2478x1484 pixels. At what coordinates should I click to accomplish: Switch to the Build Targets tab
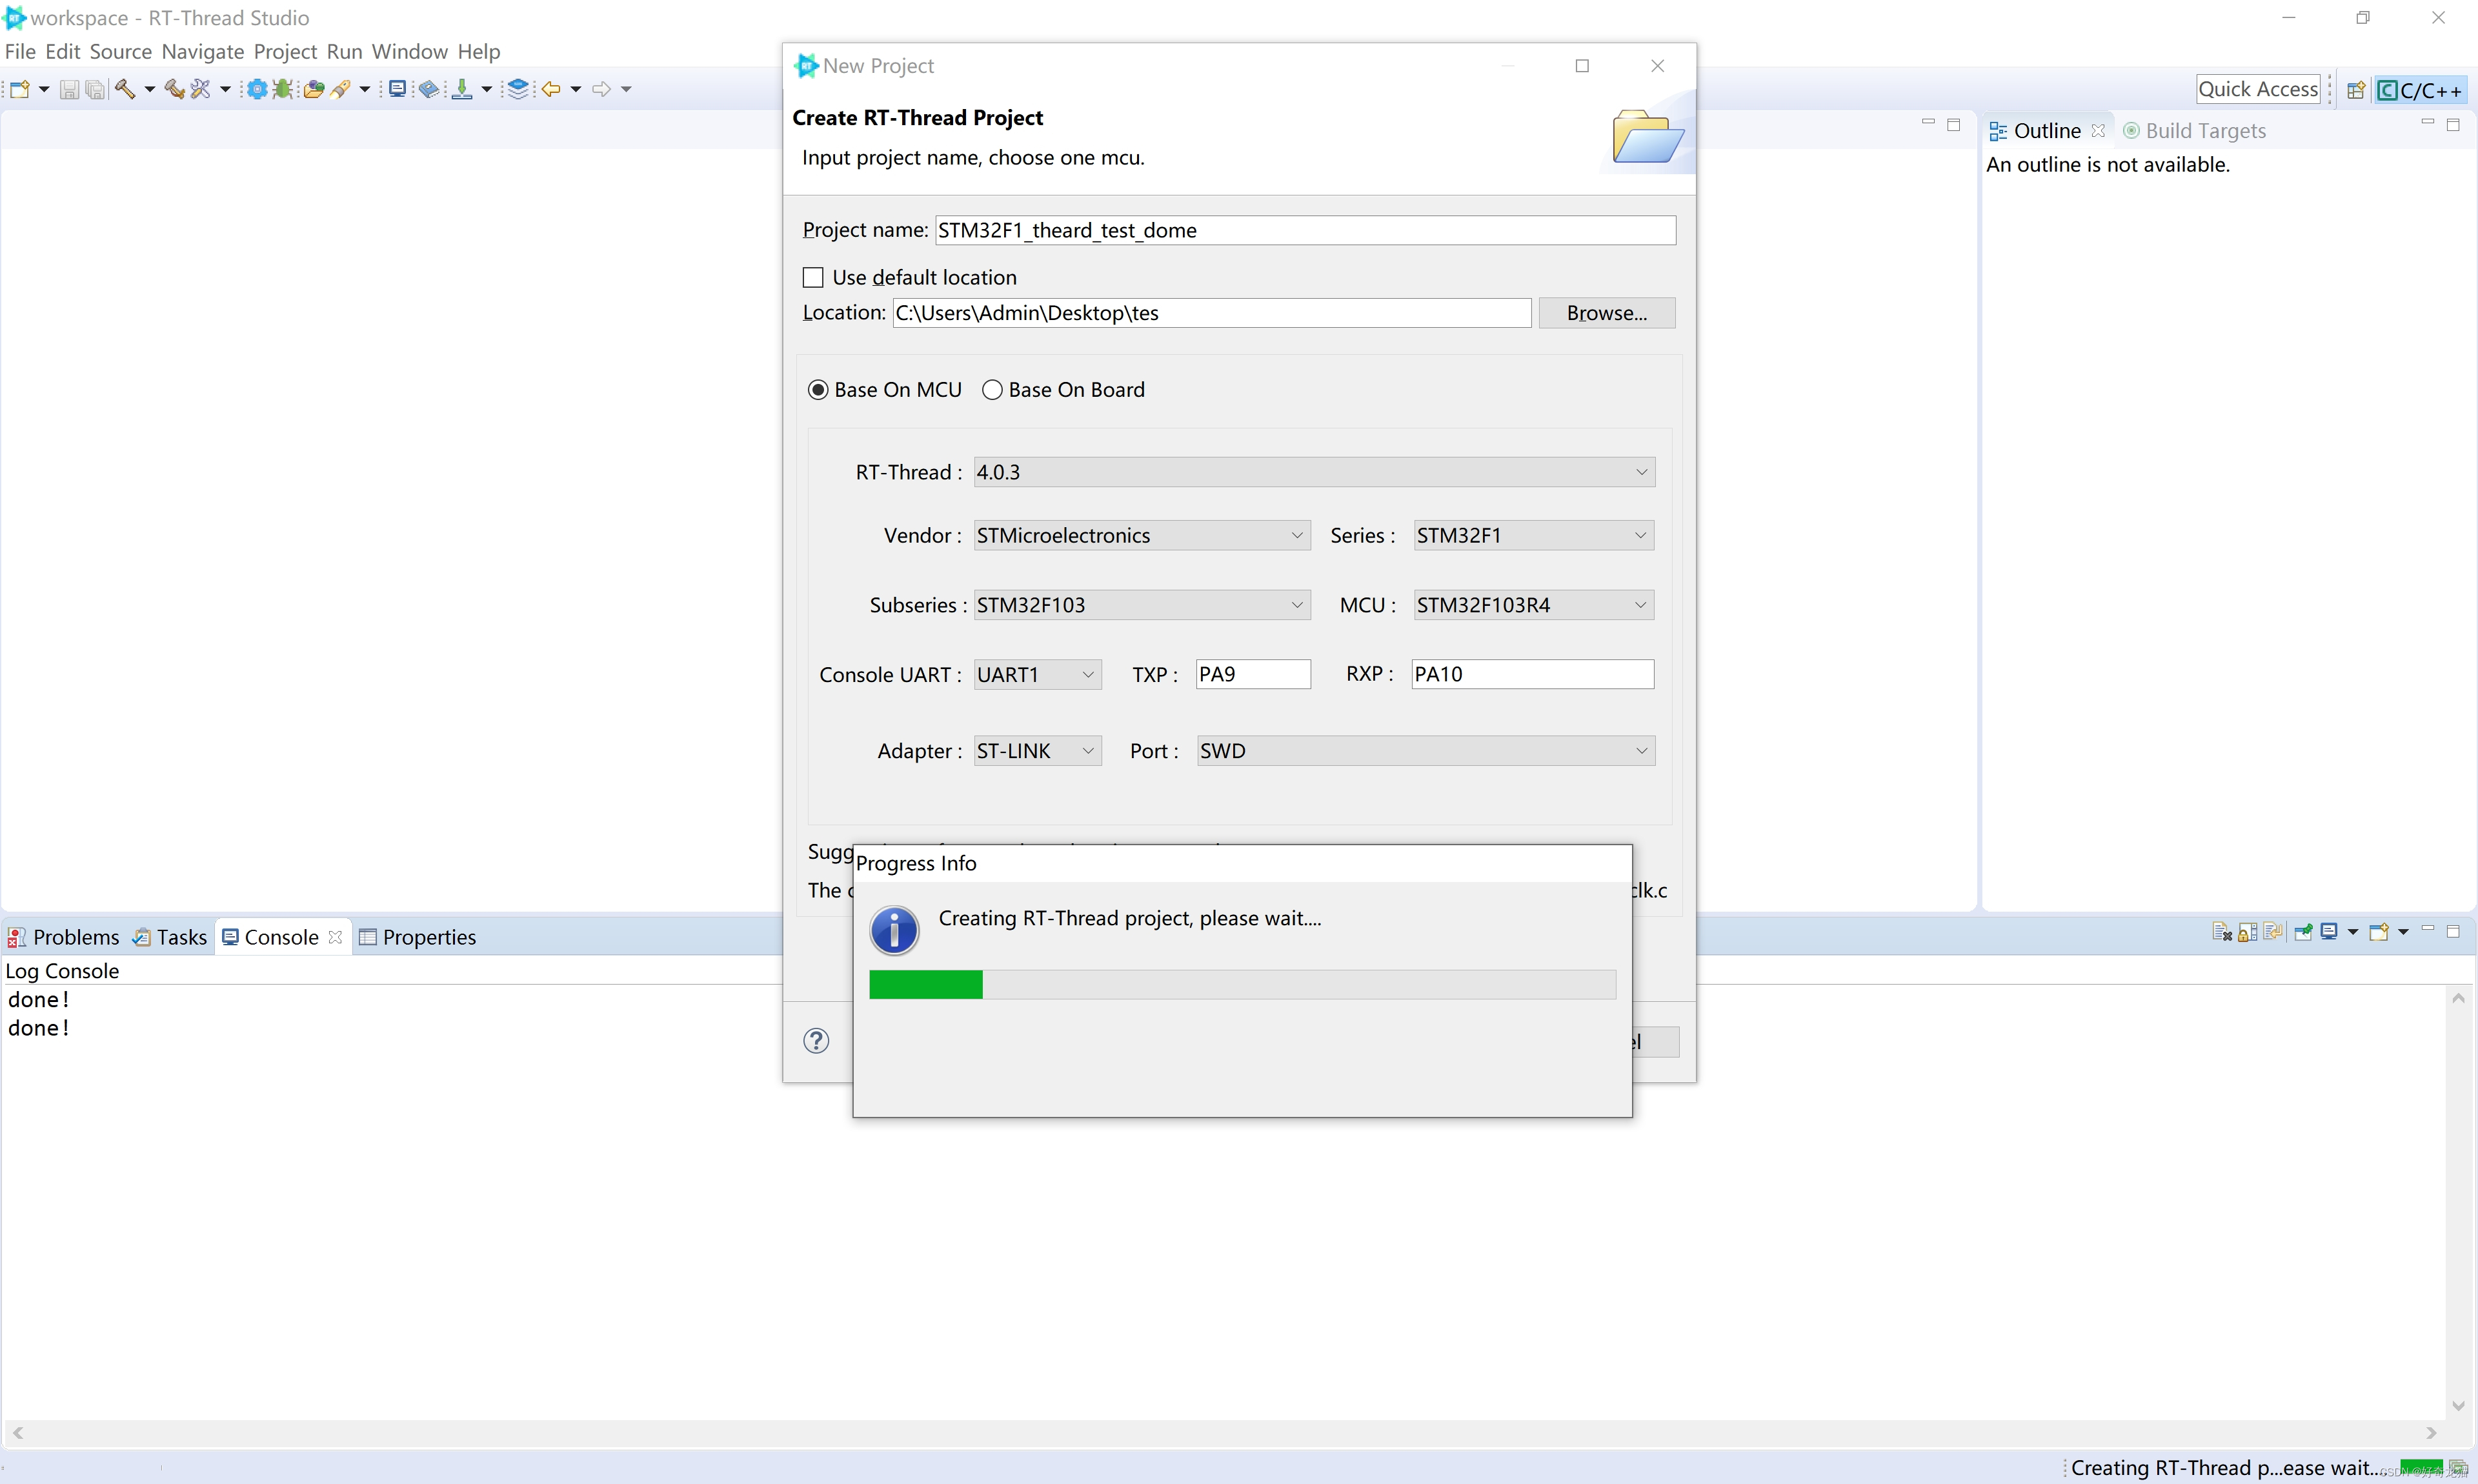[2194, 131]
